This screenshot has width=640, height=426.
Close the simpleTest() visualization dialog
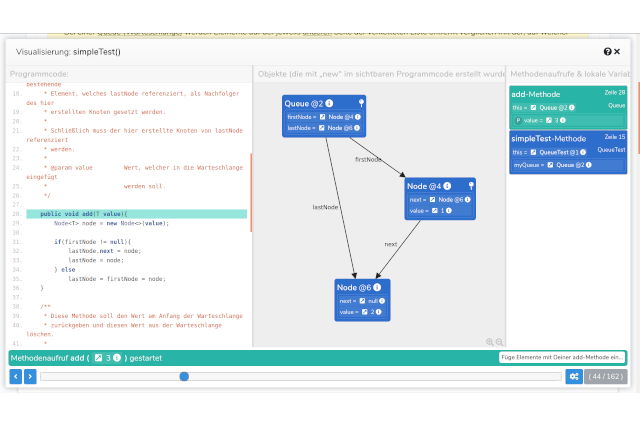pos(617,51)
